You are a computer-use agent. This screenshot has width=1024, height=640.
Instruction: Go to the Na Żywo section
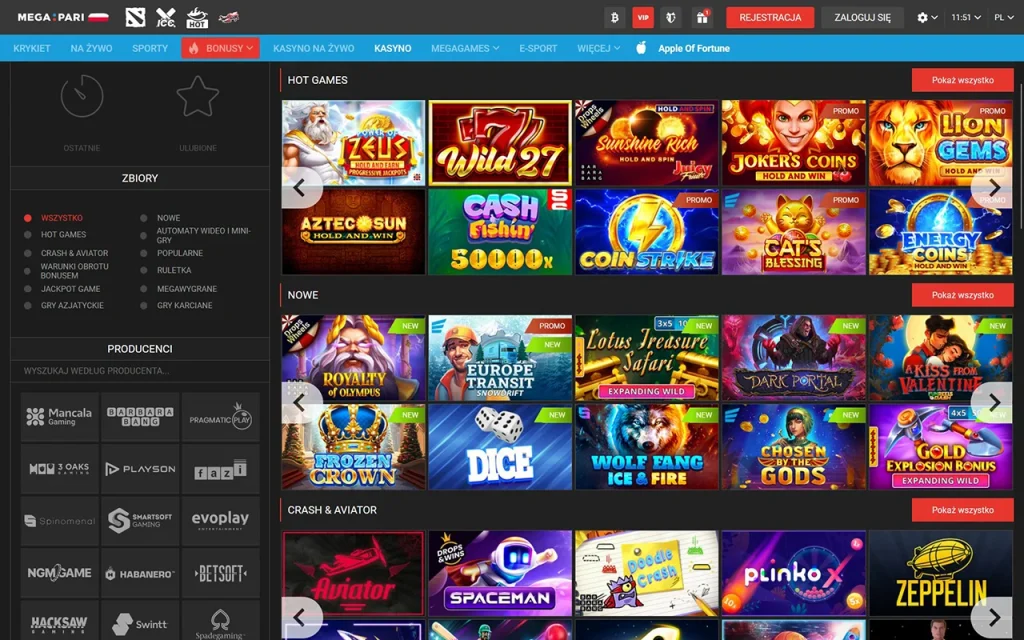tap(91, 48)
